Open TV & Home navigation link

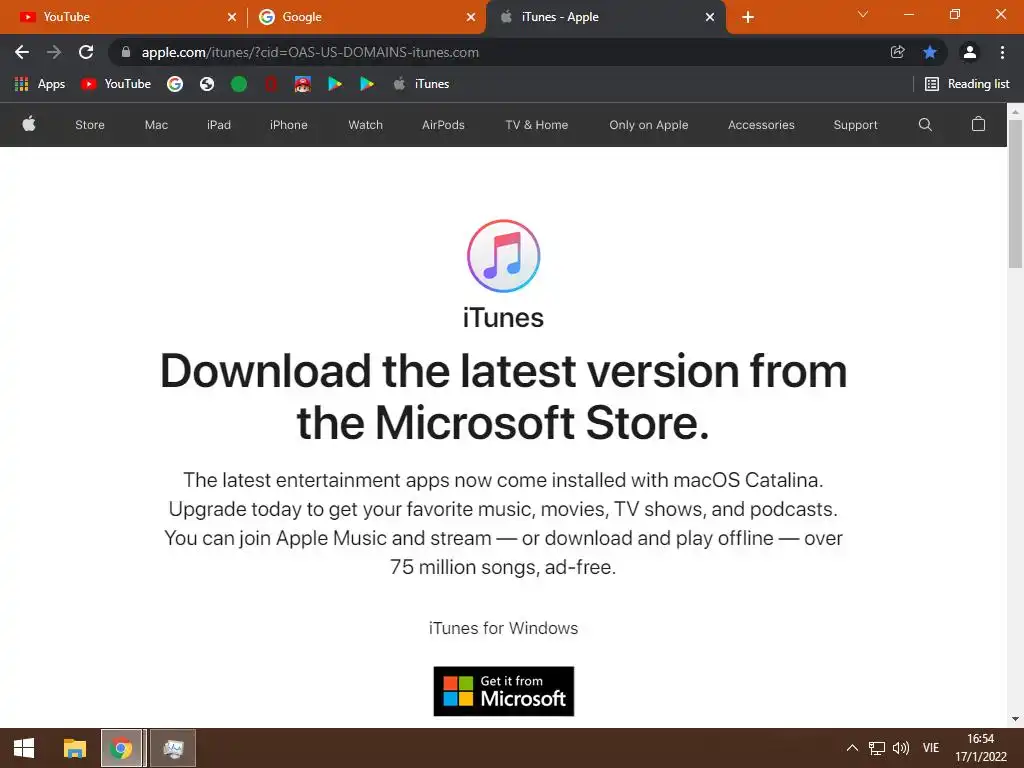(x=537, y=125)
